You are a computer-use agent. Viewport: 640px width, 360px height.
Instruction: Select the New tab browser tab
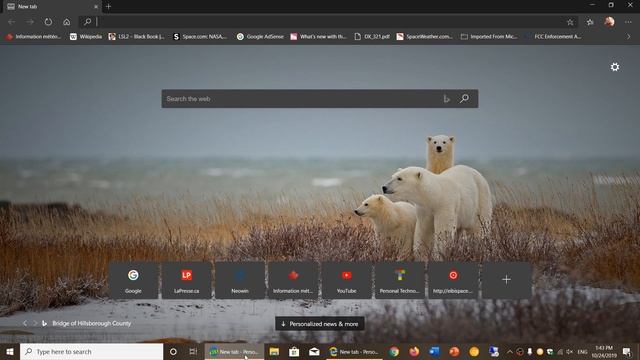coord(51,7)
